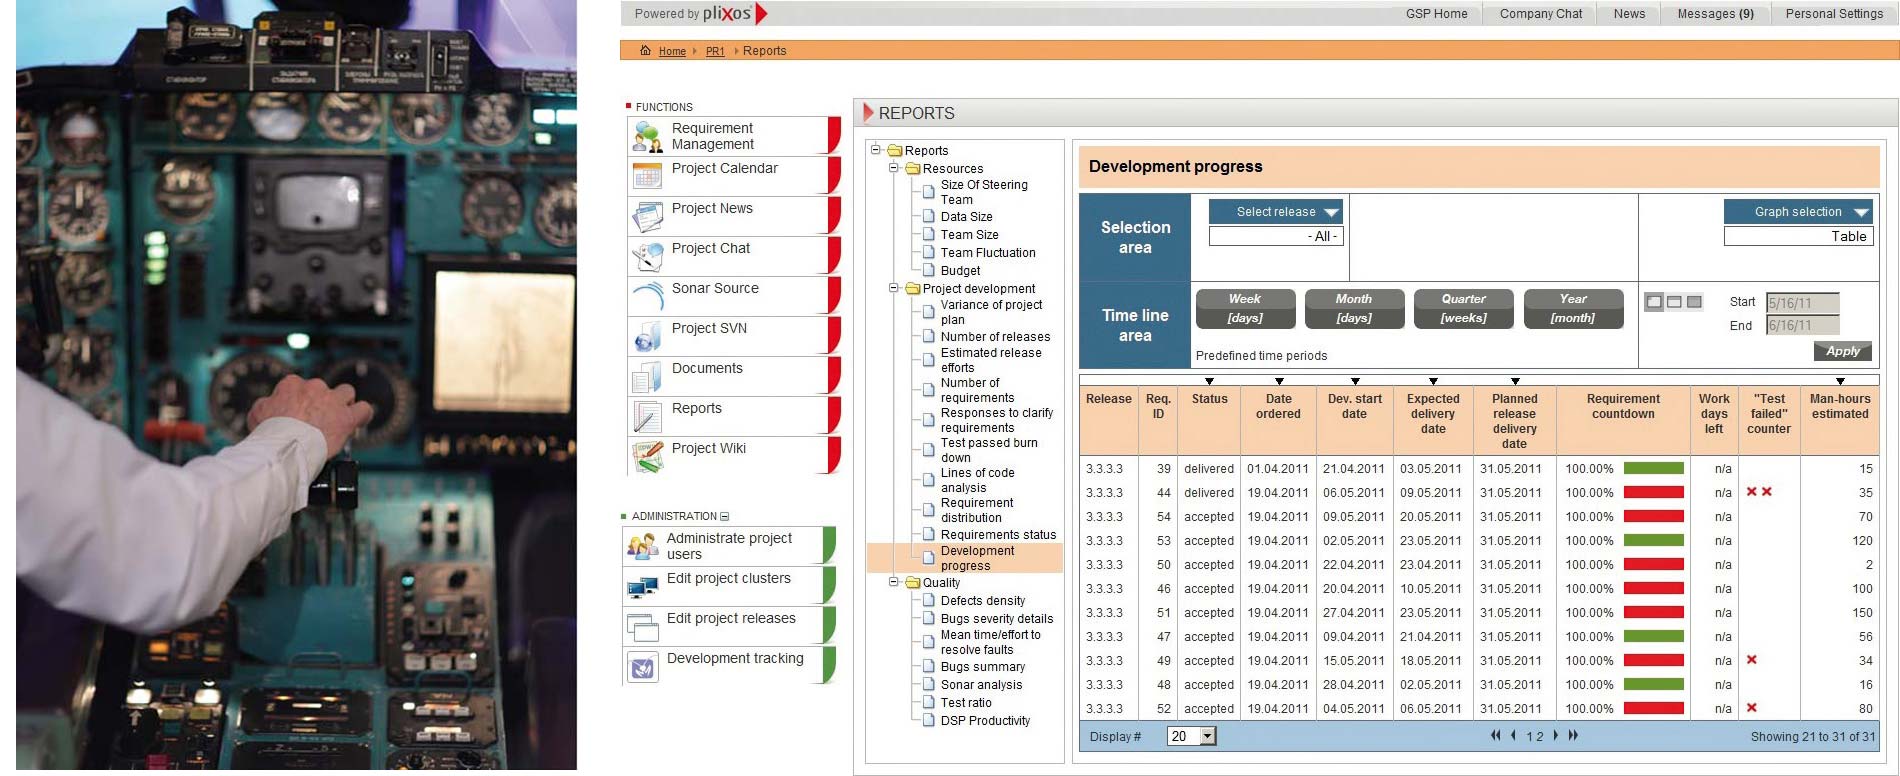Open Messages (9) in top menu
Screen dimensions: 1900x776
[x=1715, y=14]
